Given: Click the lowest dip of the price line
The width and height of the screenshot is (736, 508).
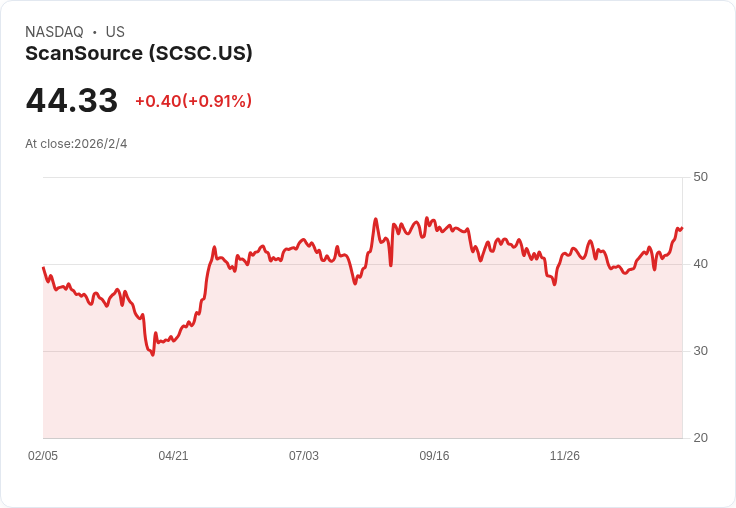Looking at the screenshot, I should click(x=152, y=355).
